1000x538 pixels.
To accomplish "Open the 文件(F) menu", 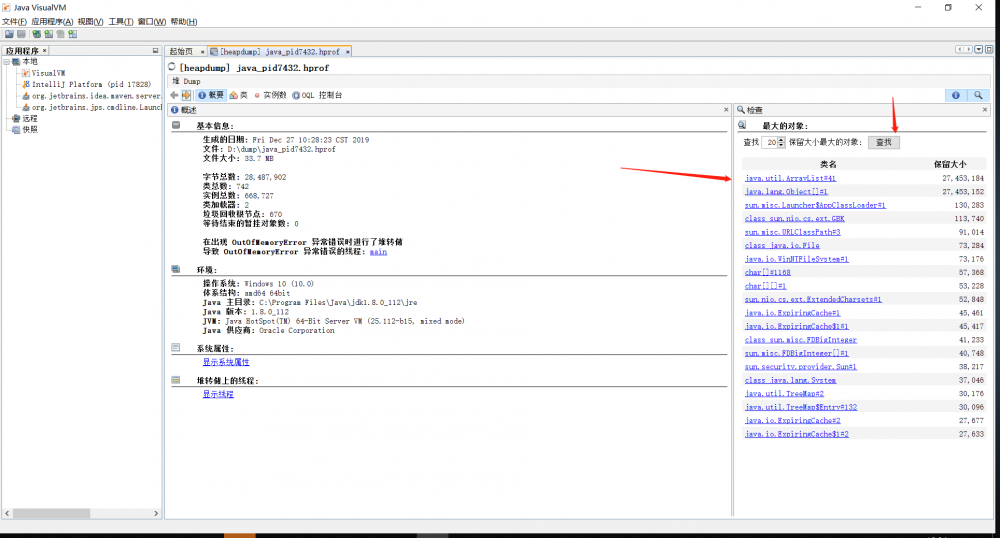I will 14,22.
